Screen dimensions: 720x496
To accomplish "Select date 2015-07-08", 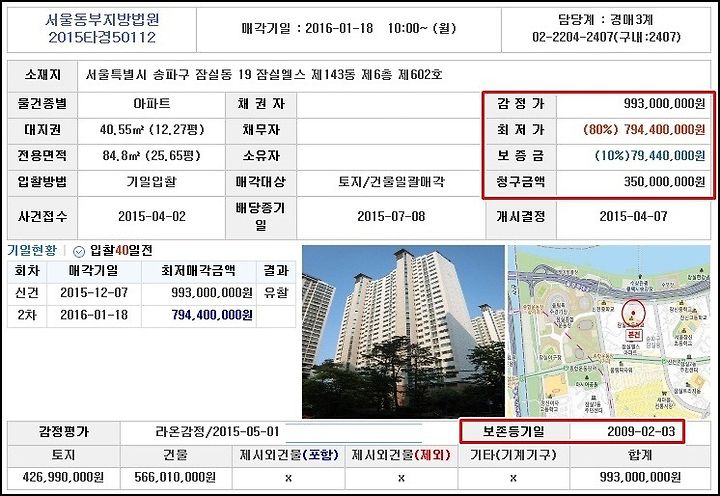I will pos(391,216).
